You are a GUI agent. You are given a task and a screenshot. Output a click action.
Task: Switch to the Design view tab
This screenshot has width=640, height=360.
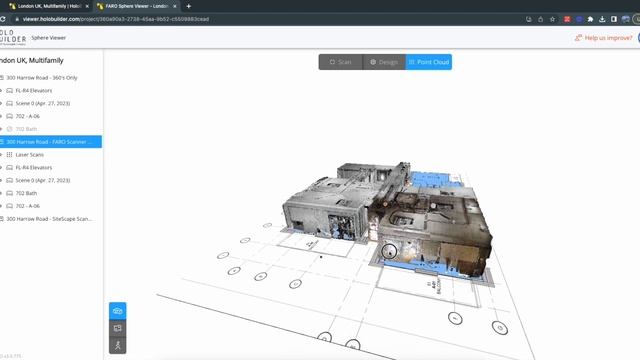384,62
